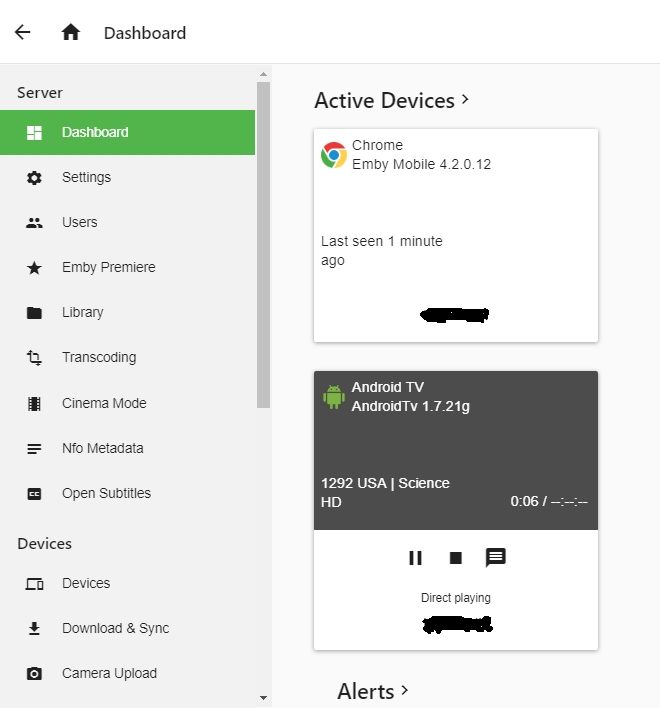Viewport: 660px width, 708px height.
Task: Click the Transcoding crop-rotate icon
Action: (x=34, y=358)
